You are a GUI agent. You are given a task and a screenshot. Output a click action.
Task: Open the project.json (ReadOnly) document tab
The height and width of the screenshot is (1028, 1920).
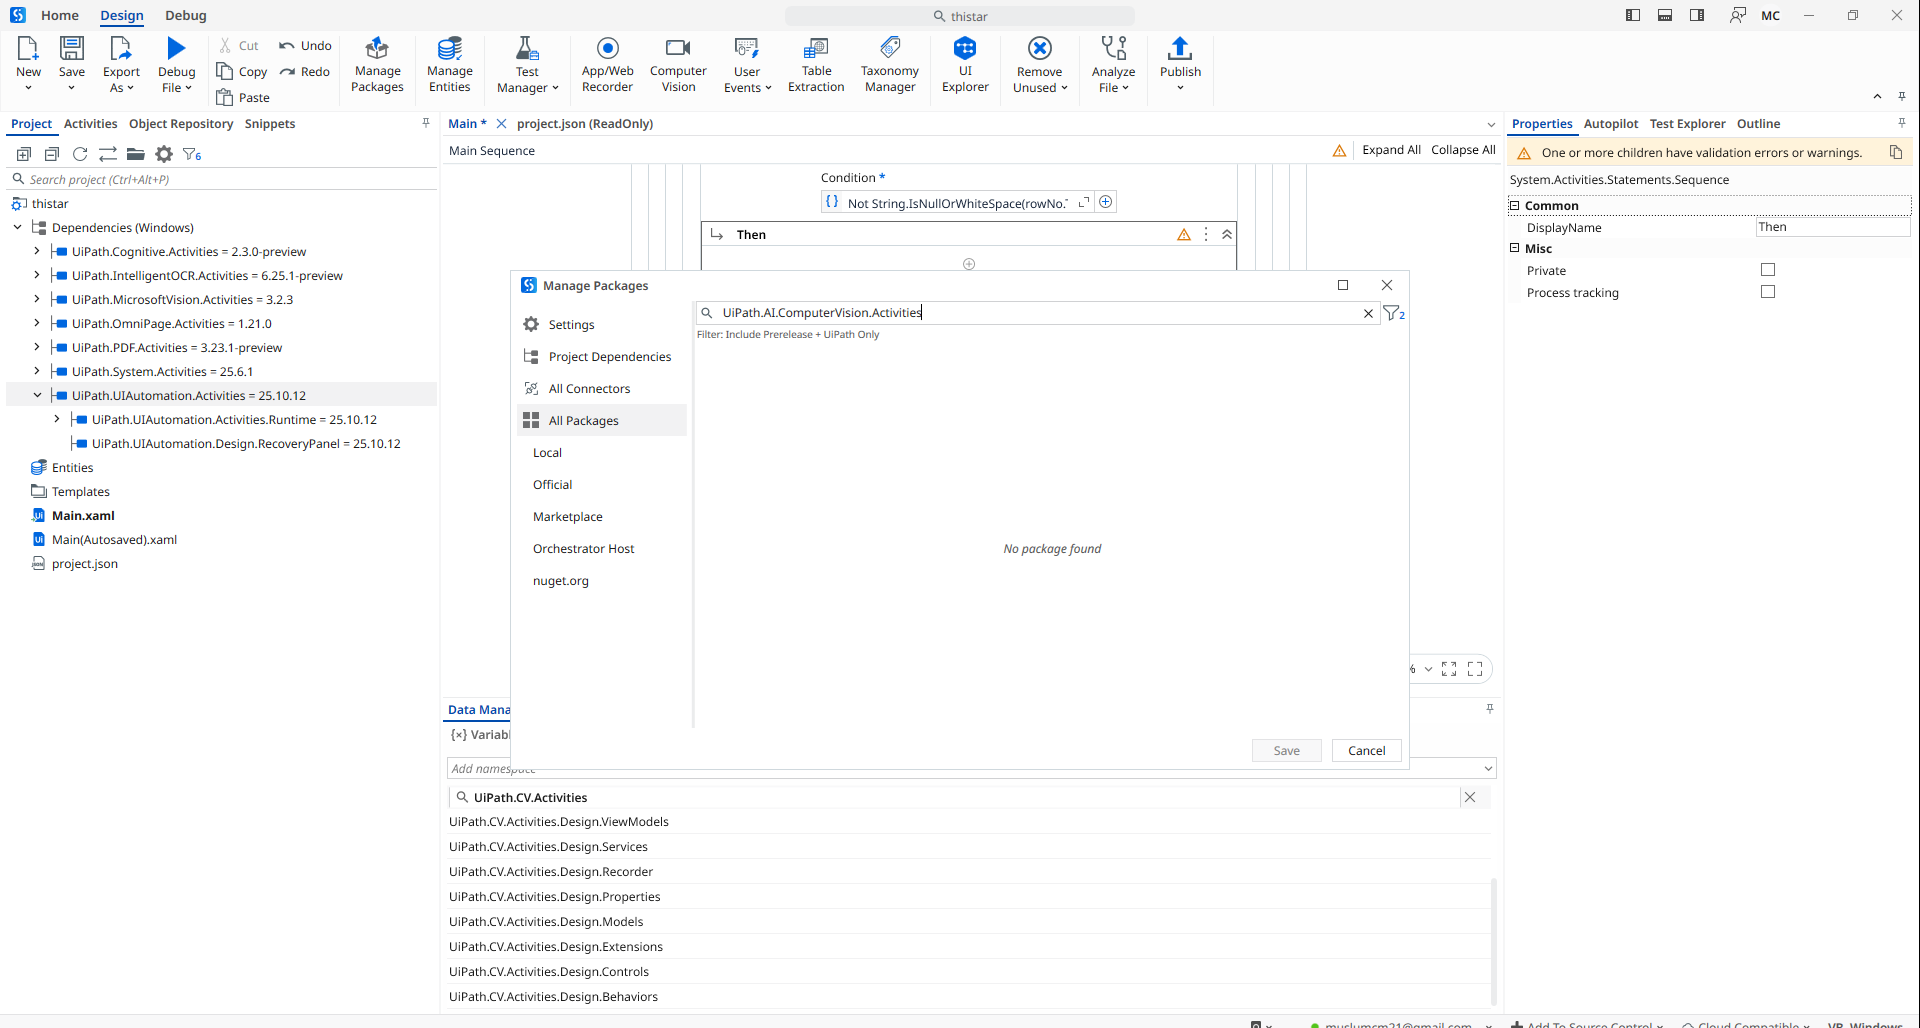pos(585,123)
